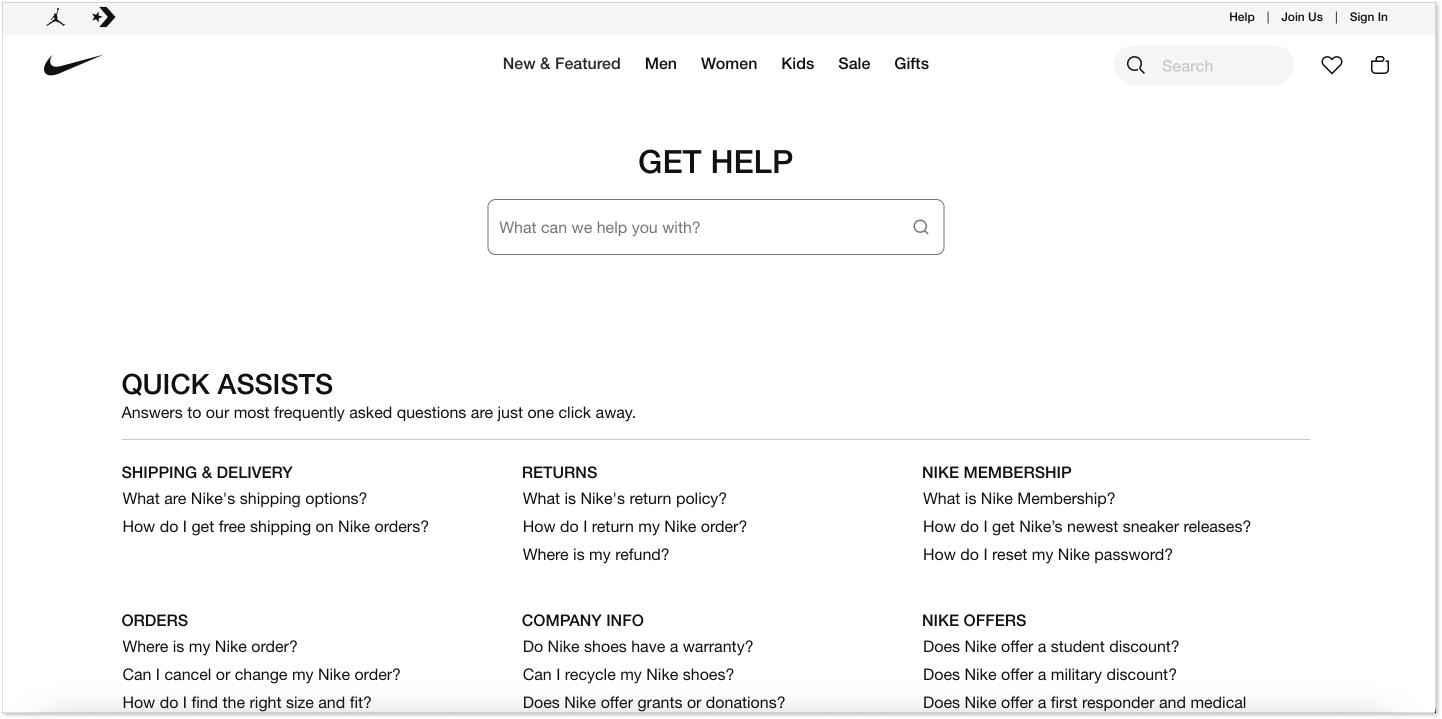Click the RETURNS section heading
The image size is (1442, 719).
coord(559,472)
